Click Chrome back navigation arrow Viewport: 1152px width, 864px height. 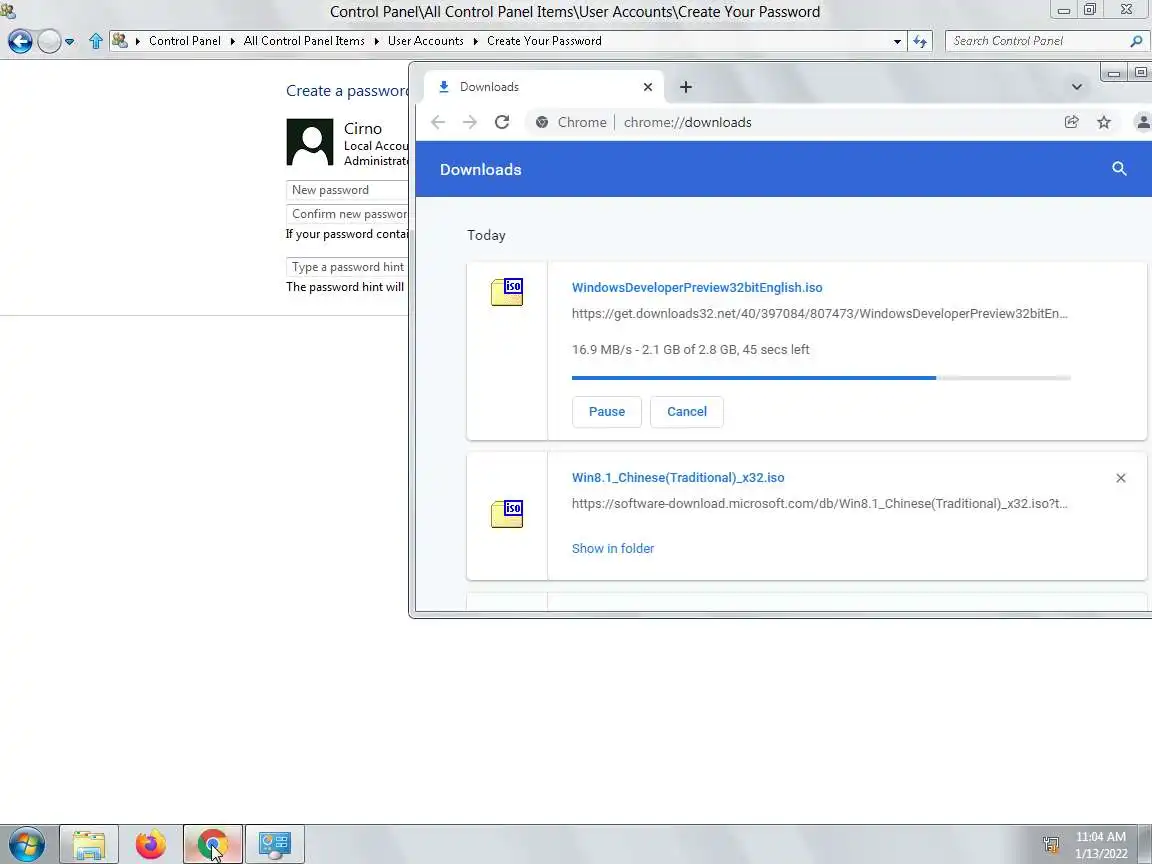438,122
